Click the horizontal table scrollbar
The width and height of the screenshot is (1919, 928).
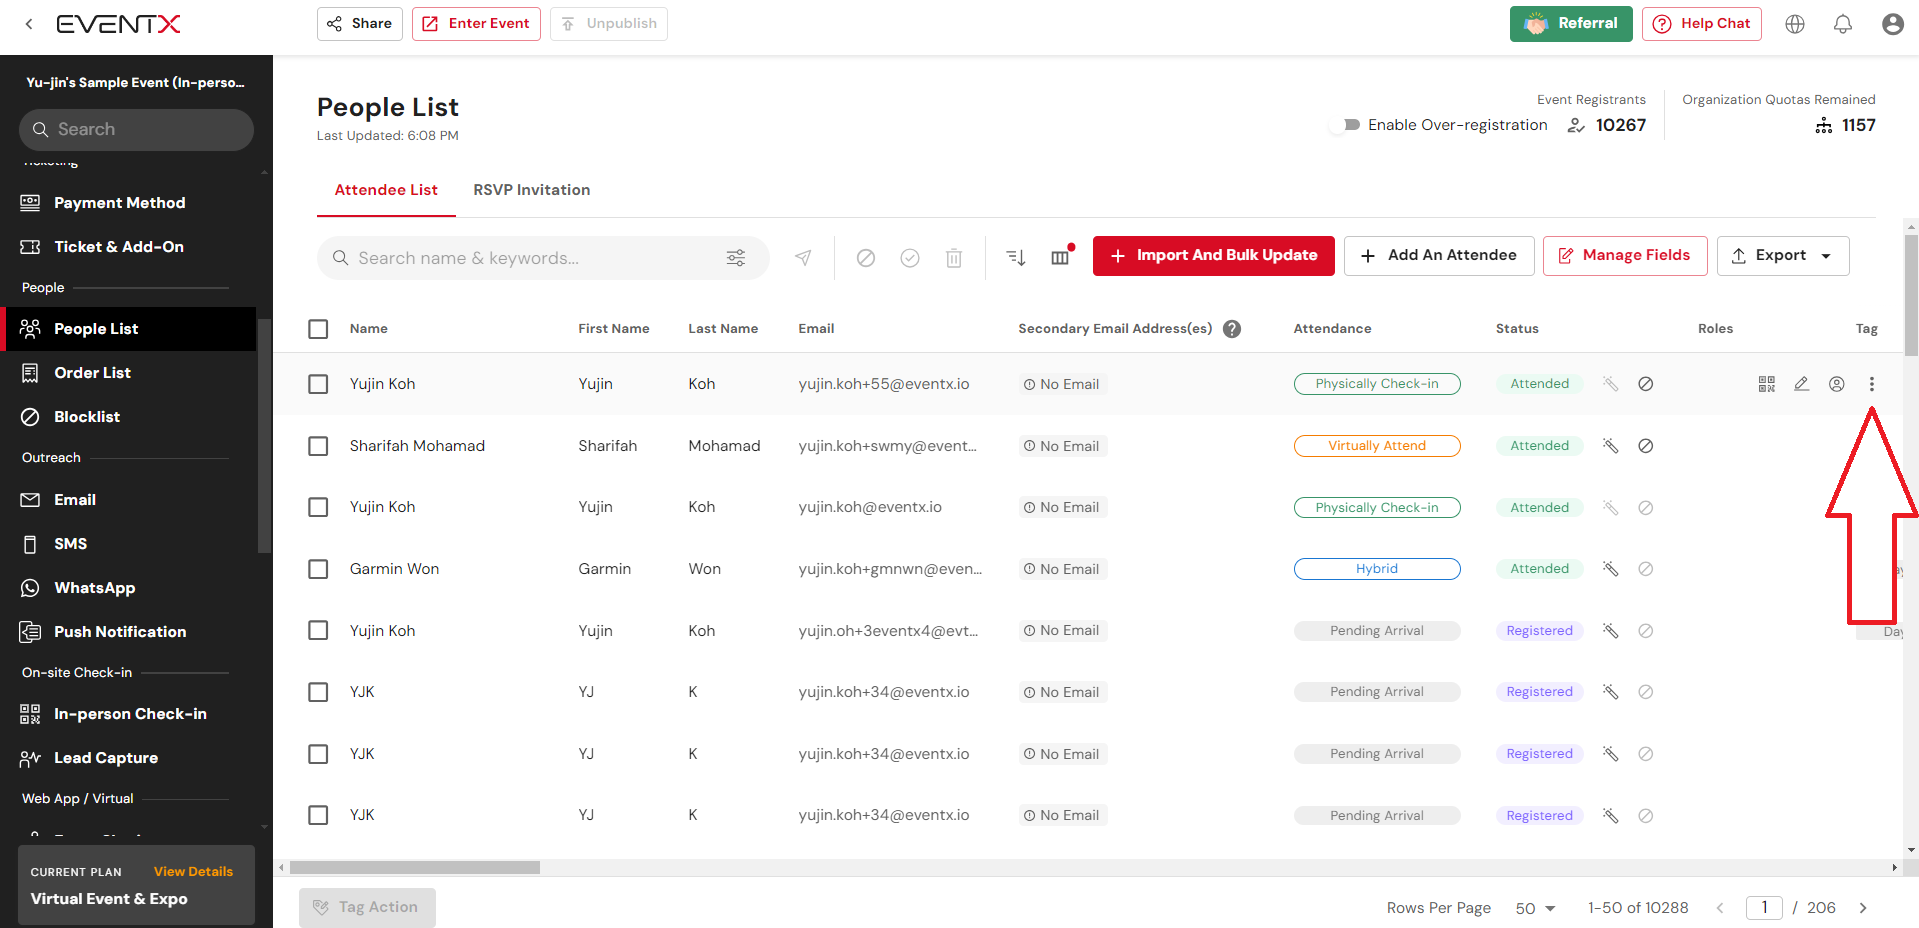click(415, 868)
